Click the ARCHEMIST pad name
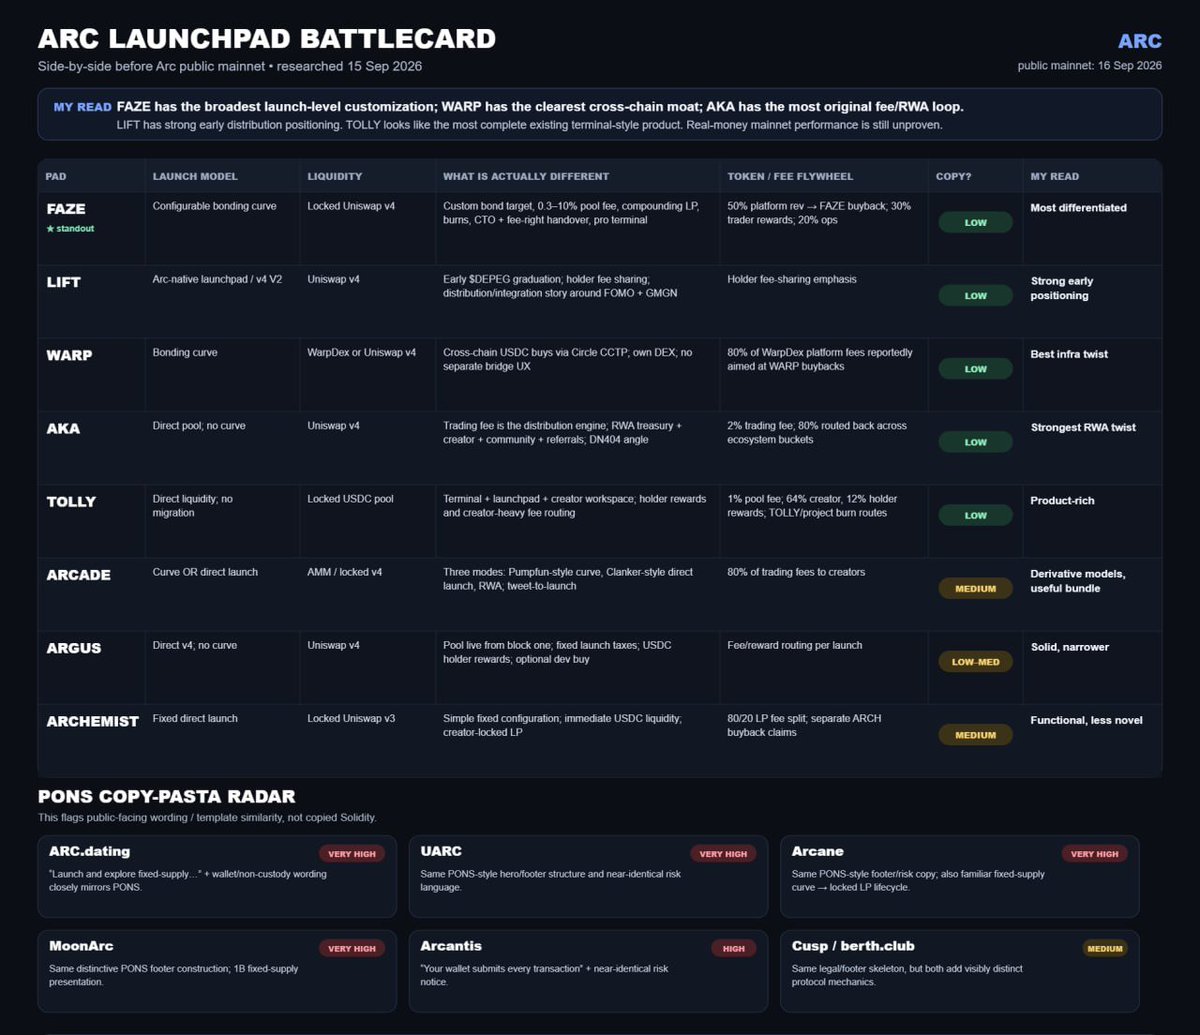 click(x=92, y=721)
